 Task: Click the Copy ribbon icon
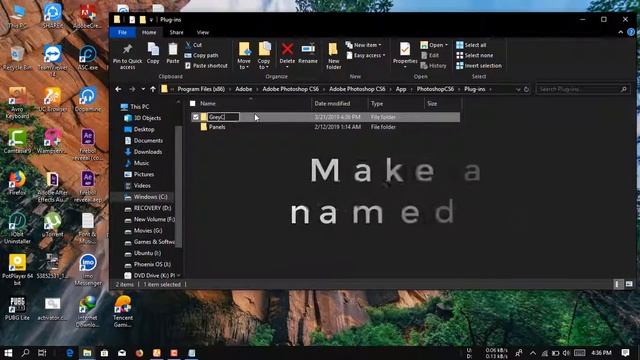[x=153, y=53]
